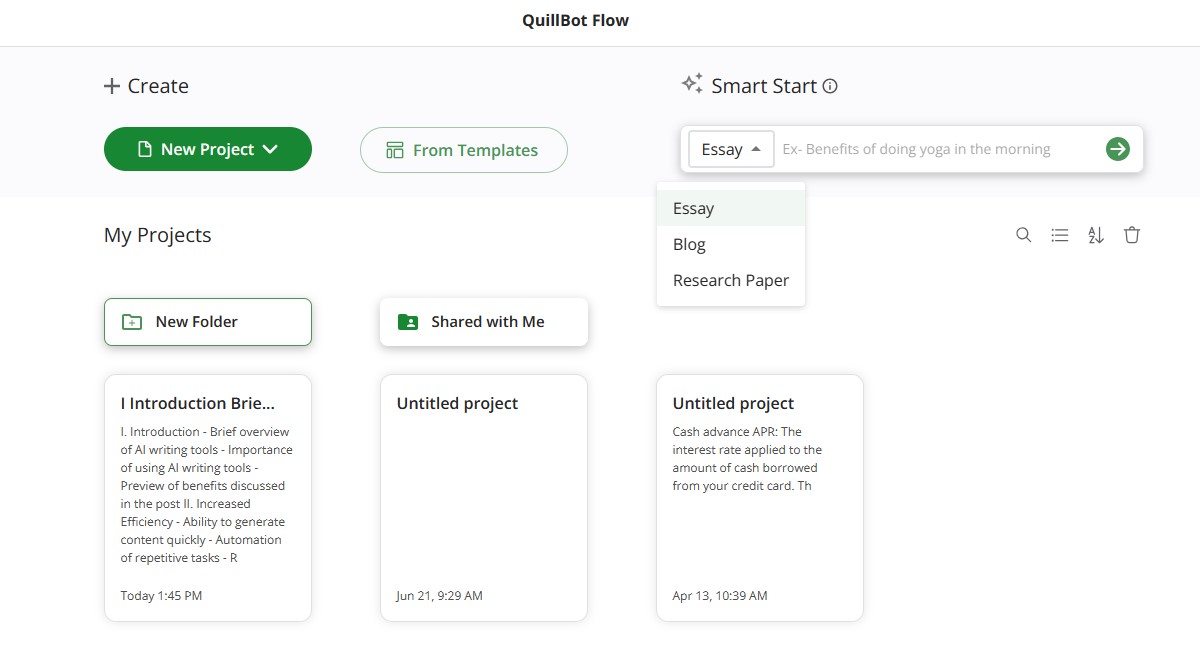1200x654 pixels.
Task: Switch to list view icon
Action: [1060, 235]
